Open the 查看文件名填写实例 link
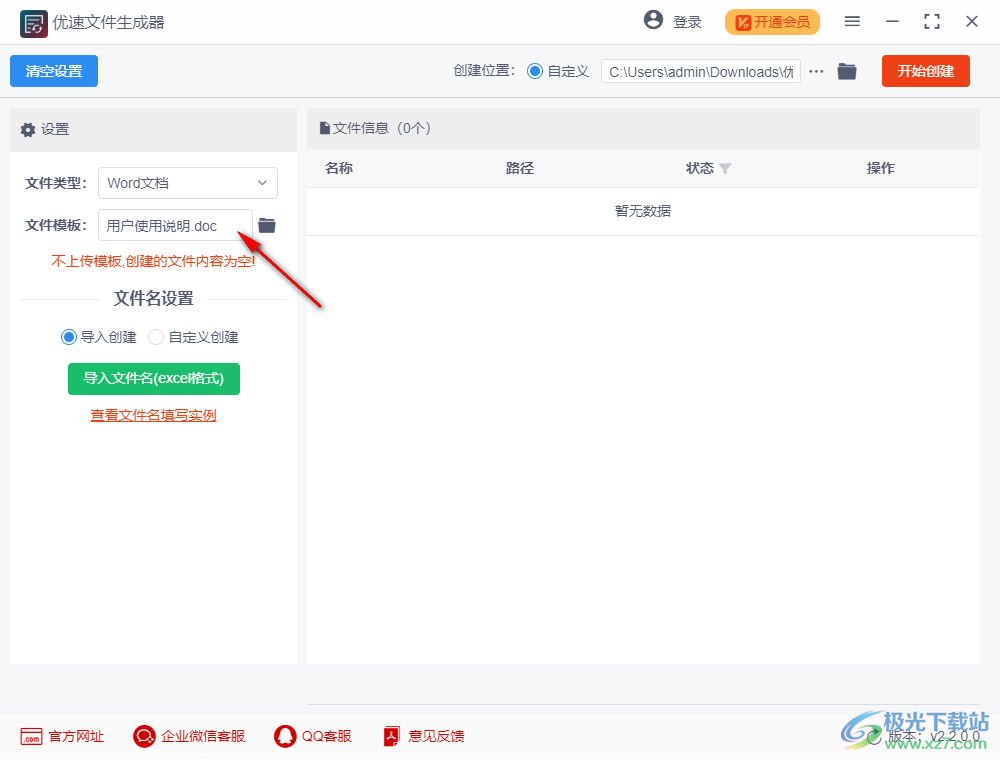The width and height of the screenshot is (1000, 760). (x=153, y=414)
